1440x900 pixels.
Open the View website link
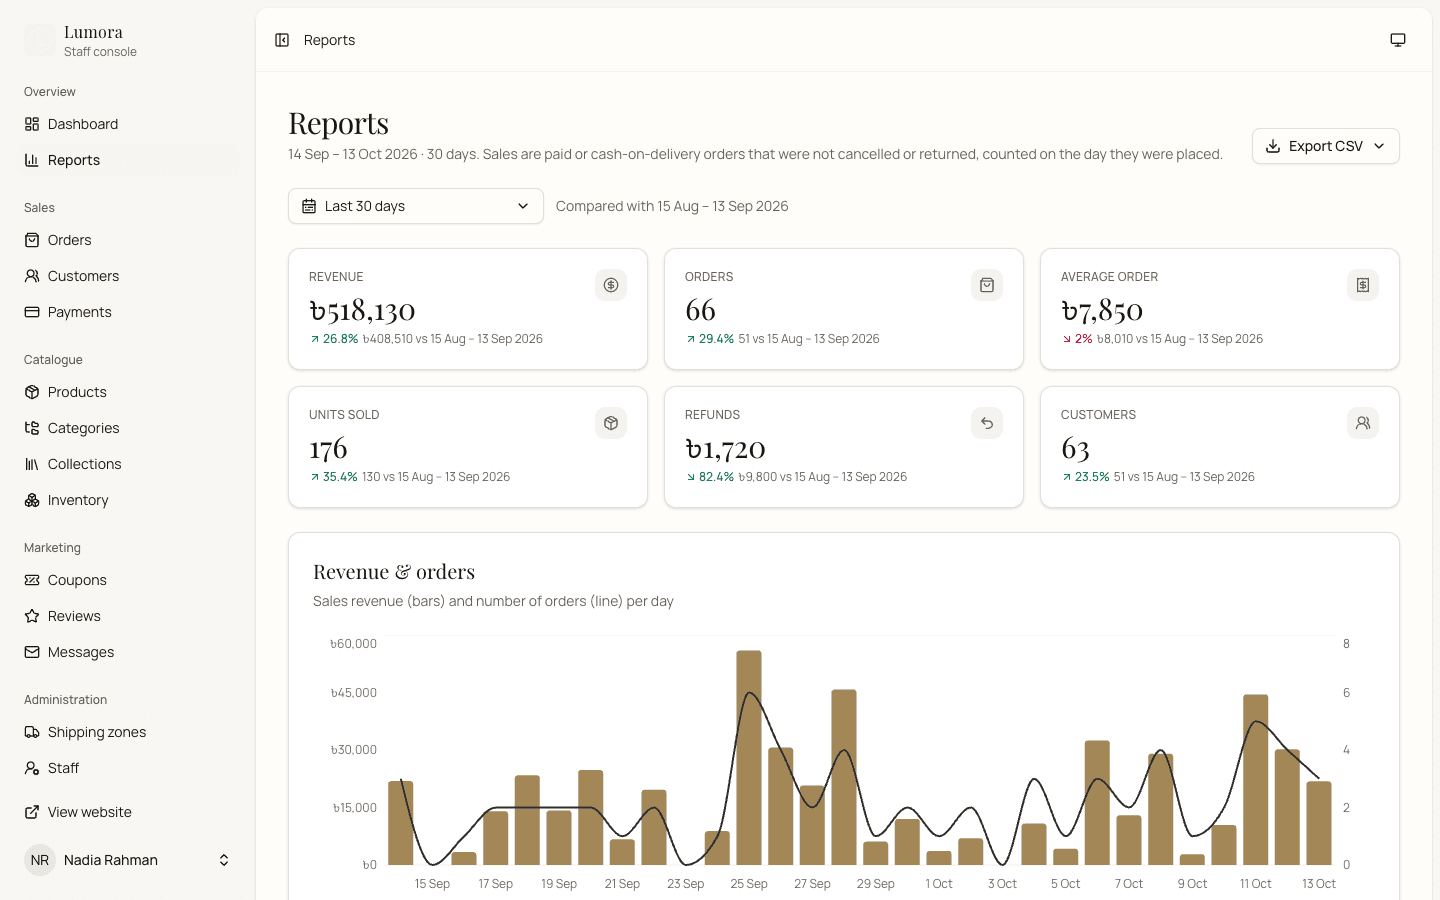128,812
